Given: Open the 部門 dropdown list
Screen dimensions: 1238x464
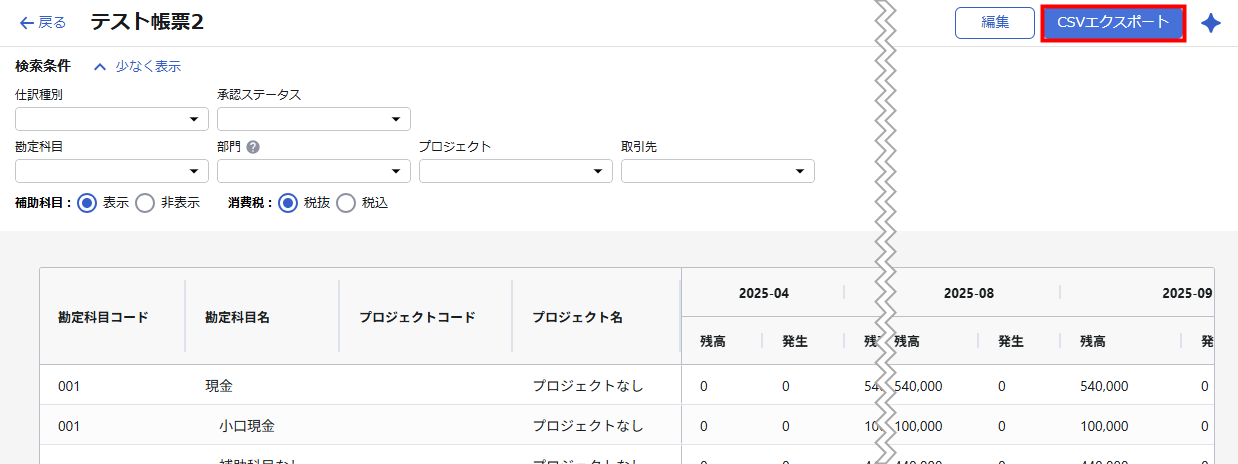Looking at the screenshot, I should coord(313,172).
